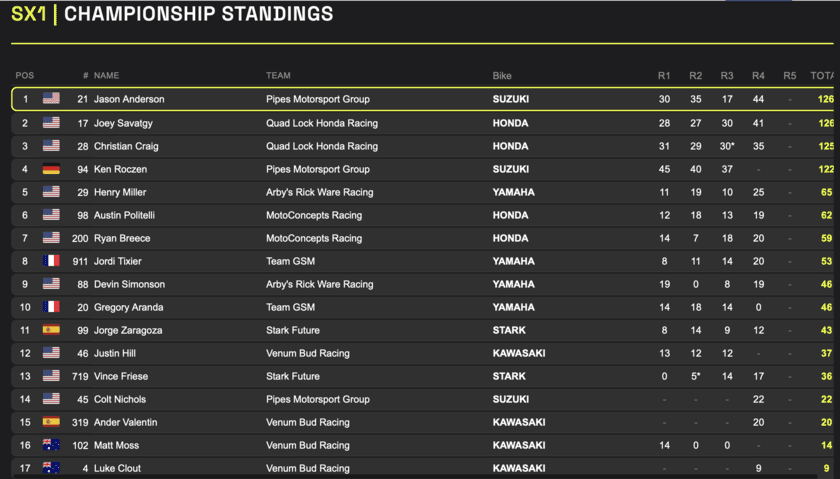
Task: Click the TEAM column header
Action: tap(278, 76)
